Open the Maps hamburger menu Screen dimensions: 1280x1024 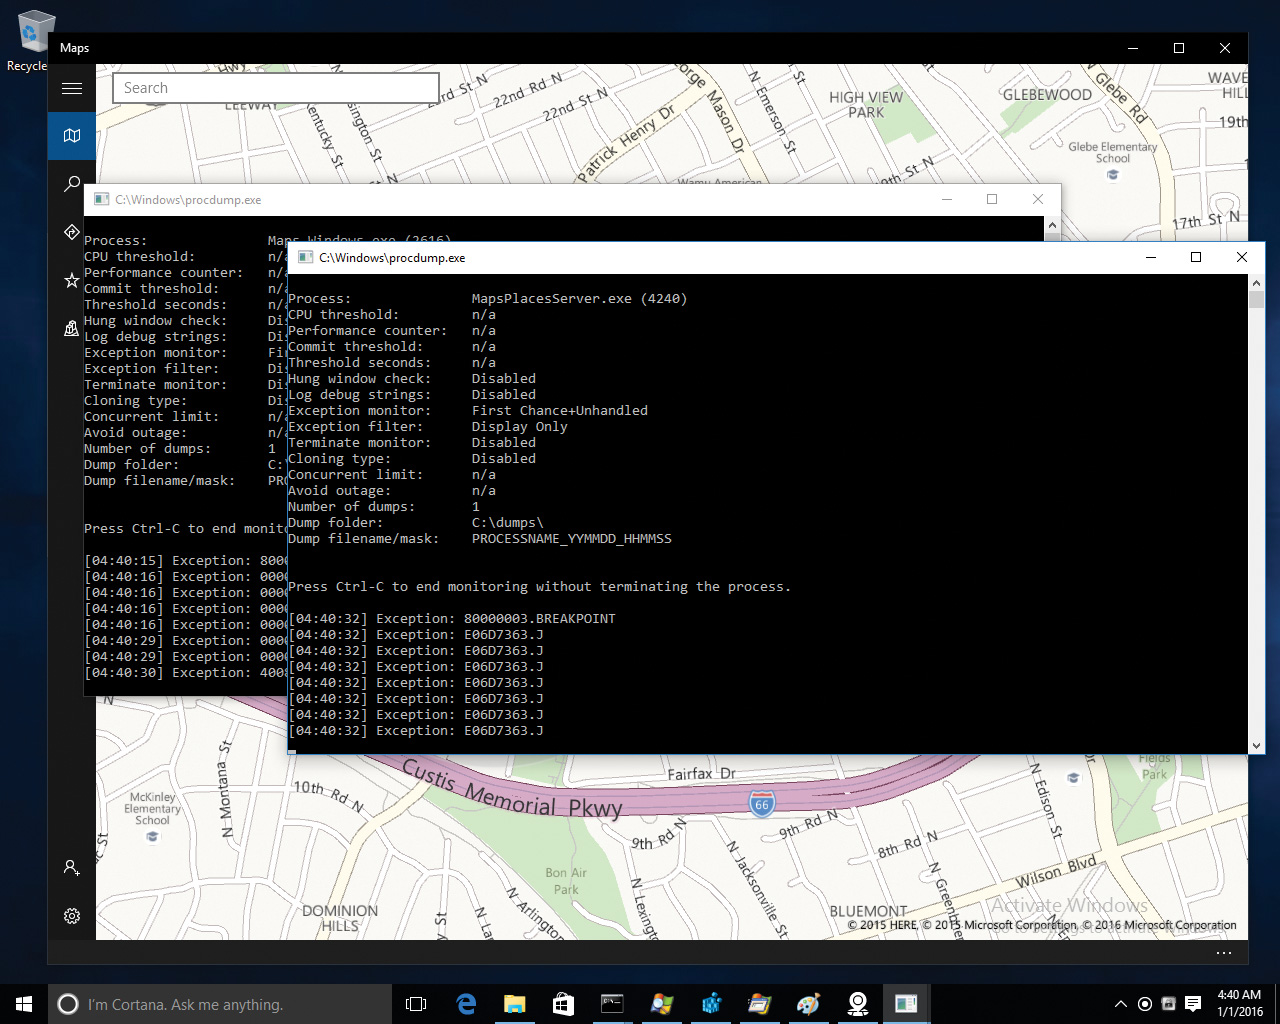point(72,88)
